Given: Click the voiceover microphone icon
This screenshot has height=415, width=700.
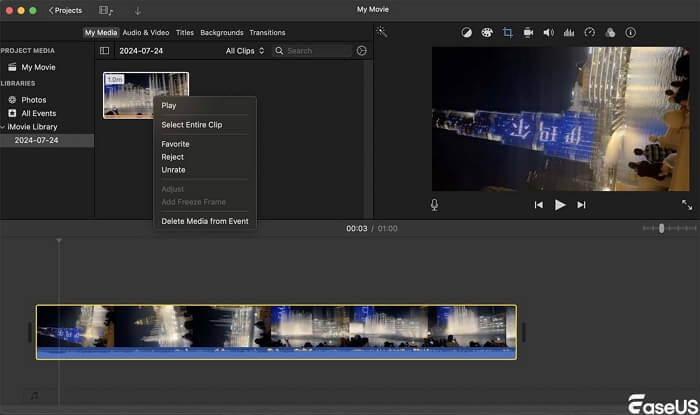Looking at the screenshot, I should click(x=435, y=204).
